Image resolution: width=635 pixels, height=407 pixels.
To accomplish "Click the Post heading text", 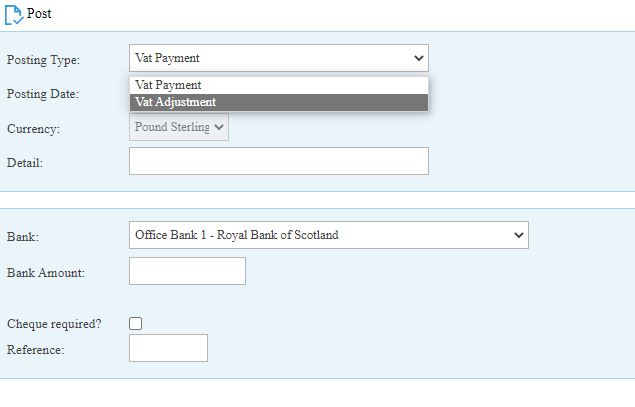I will [x=39, y=14].
